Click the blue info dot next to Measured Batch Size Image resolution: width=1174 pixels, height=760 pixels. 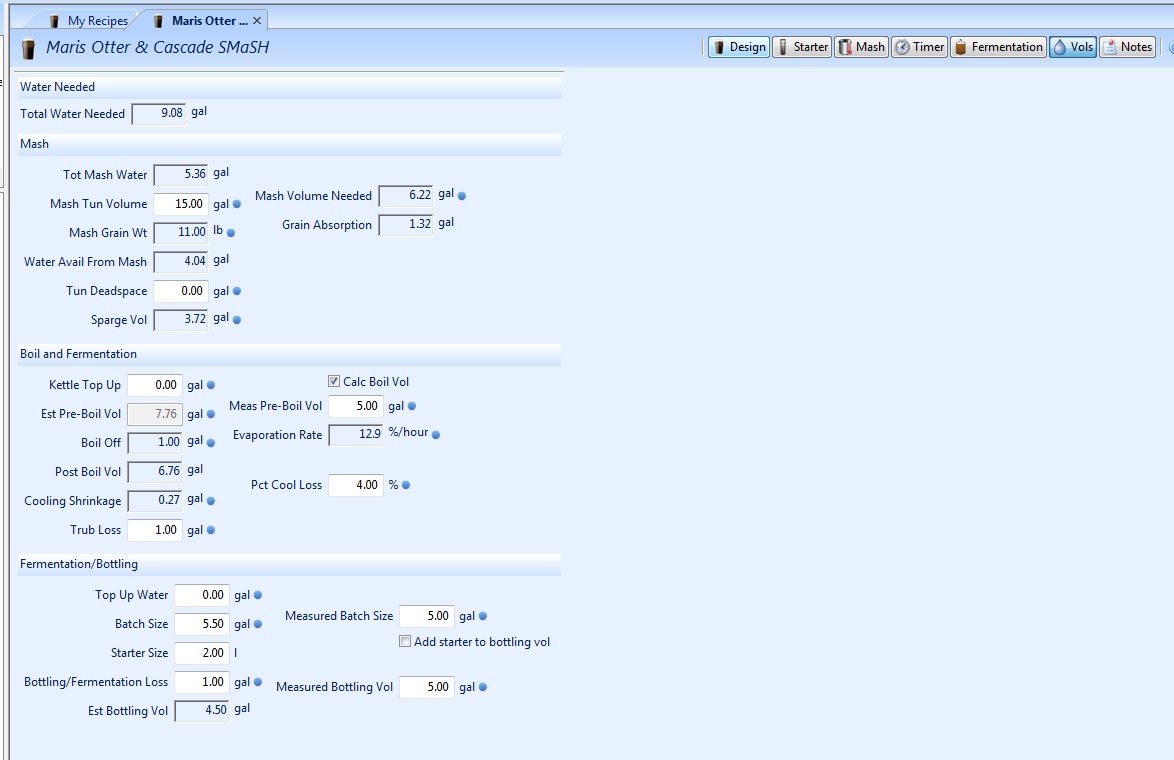point(483,616)
